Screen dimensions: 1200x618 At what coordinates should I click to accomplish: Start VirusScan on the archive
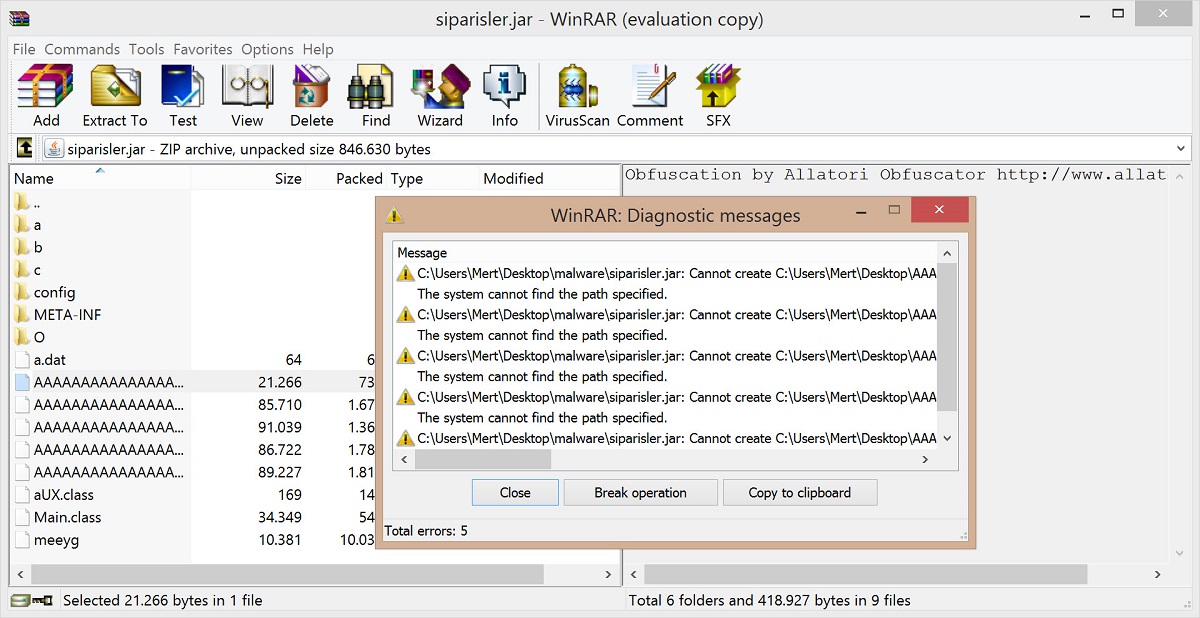[x=577, y=96]
